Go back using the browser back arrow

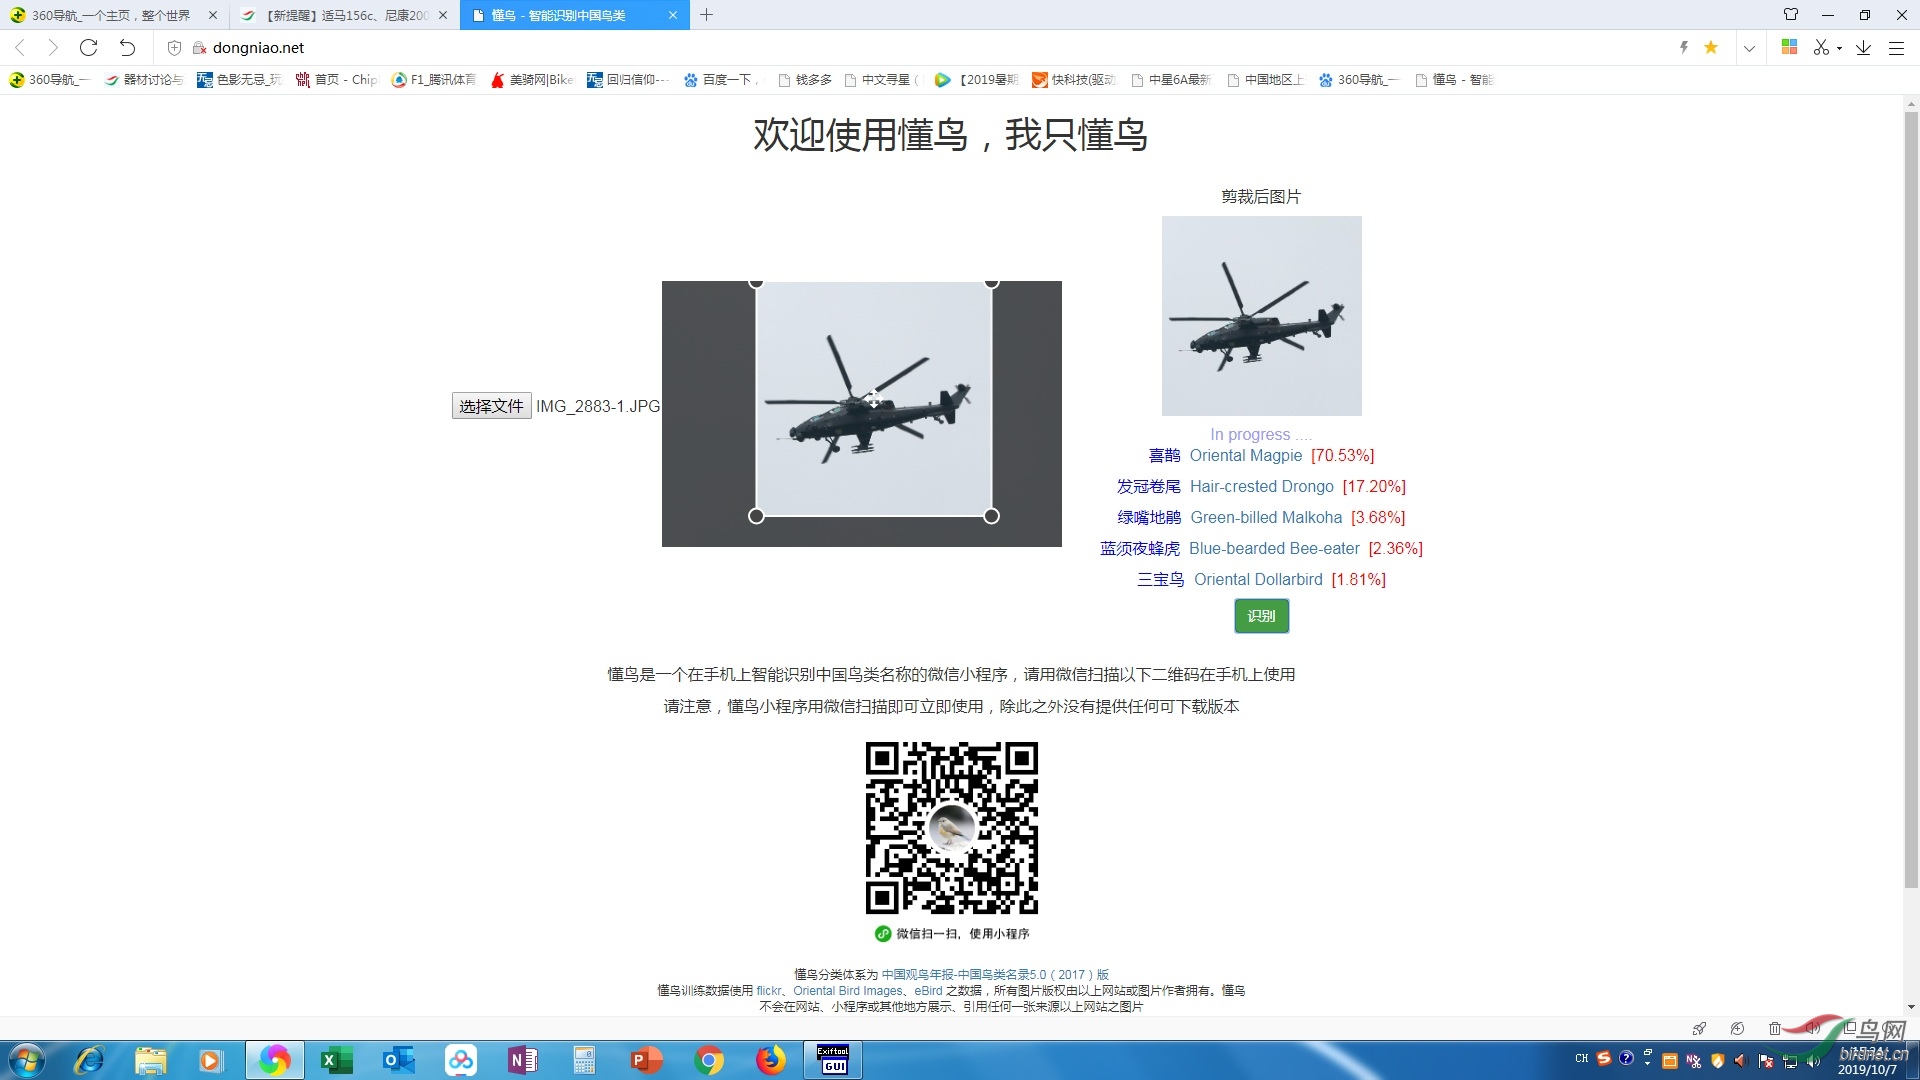(20, 47)
